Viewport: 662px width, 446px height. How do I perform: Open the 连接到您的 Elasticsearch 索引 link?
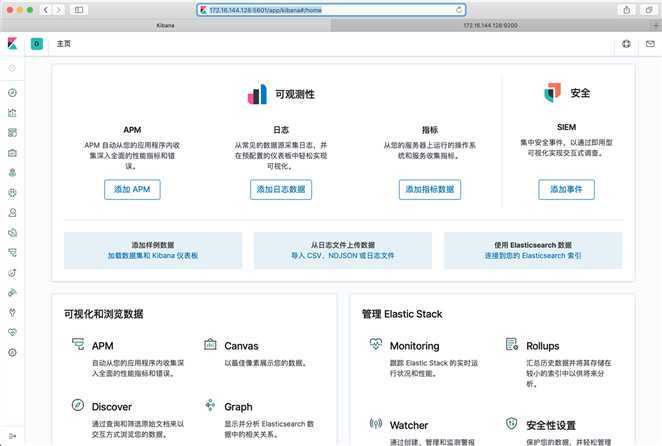[x=533, y=256]
